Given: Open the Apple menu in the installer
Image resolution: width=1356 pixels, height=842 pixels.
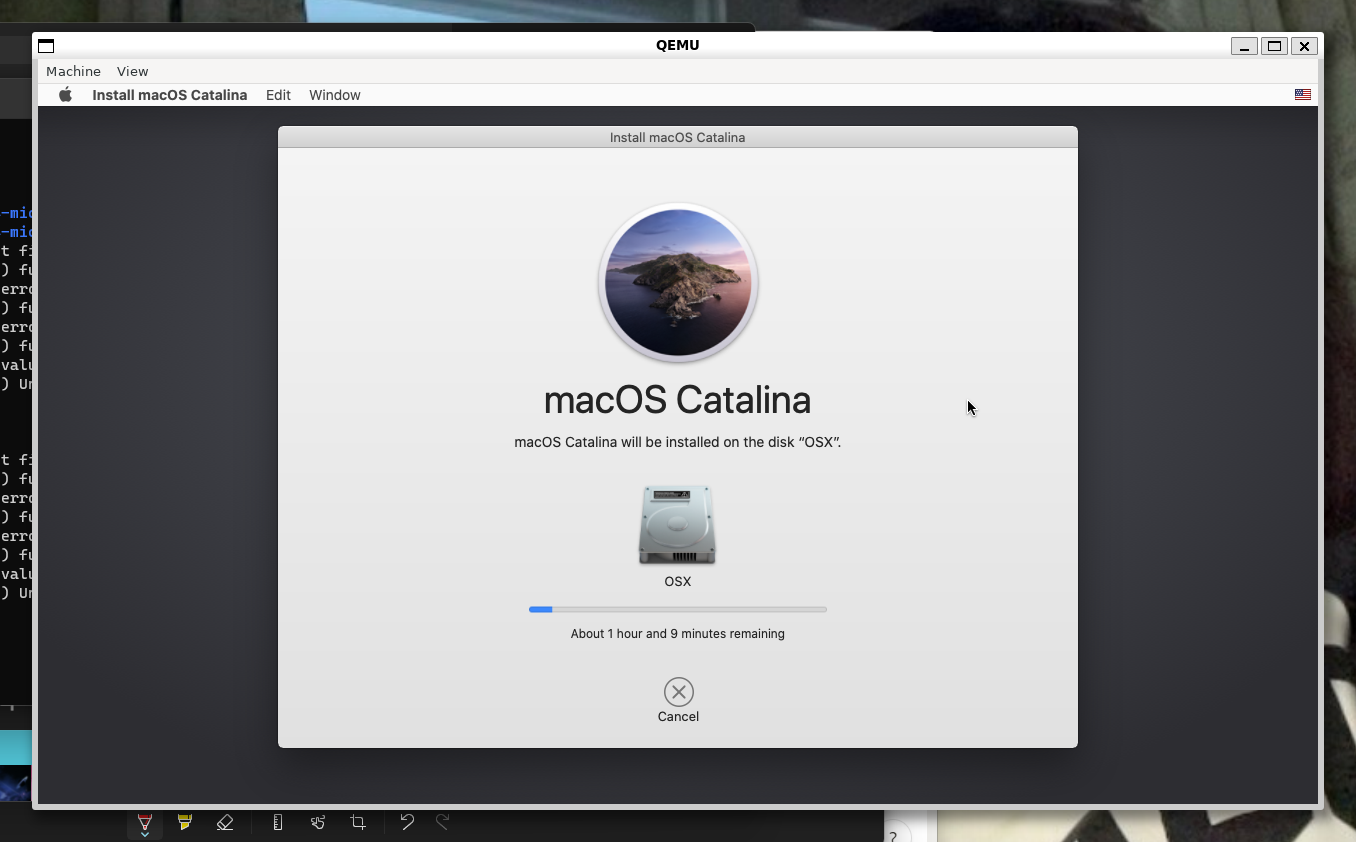Looking at the screenshot, I should point(65,95).
